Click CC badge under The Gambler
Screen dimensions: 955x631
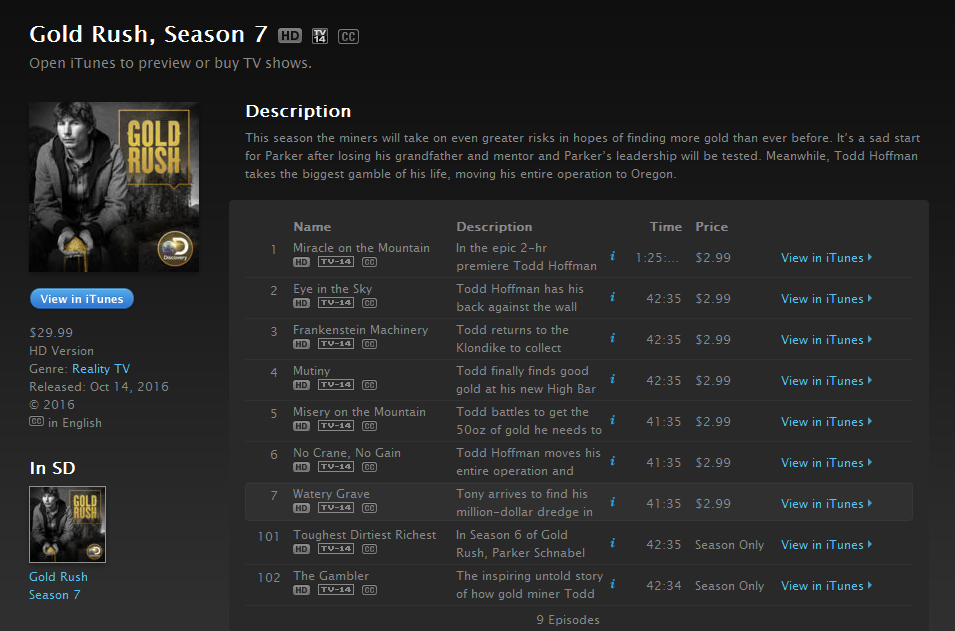pyautogui.click(x=370, y=590)
